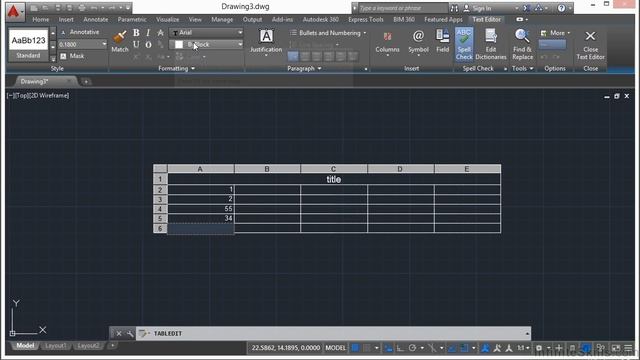Expand the Paragraph panel
The image size is (640, 360).
pyautogui.click(x=304, y=69)
